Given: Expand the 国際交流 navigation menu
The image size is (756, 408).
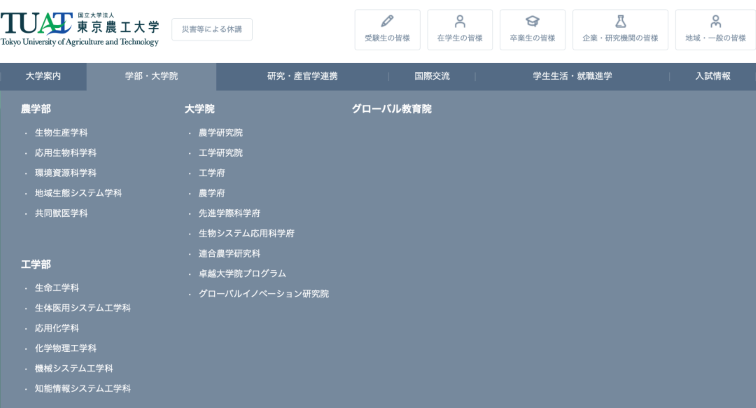Looking at the screenshot, I should point(432,76).
